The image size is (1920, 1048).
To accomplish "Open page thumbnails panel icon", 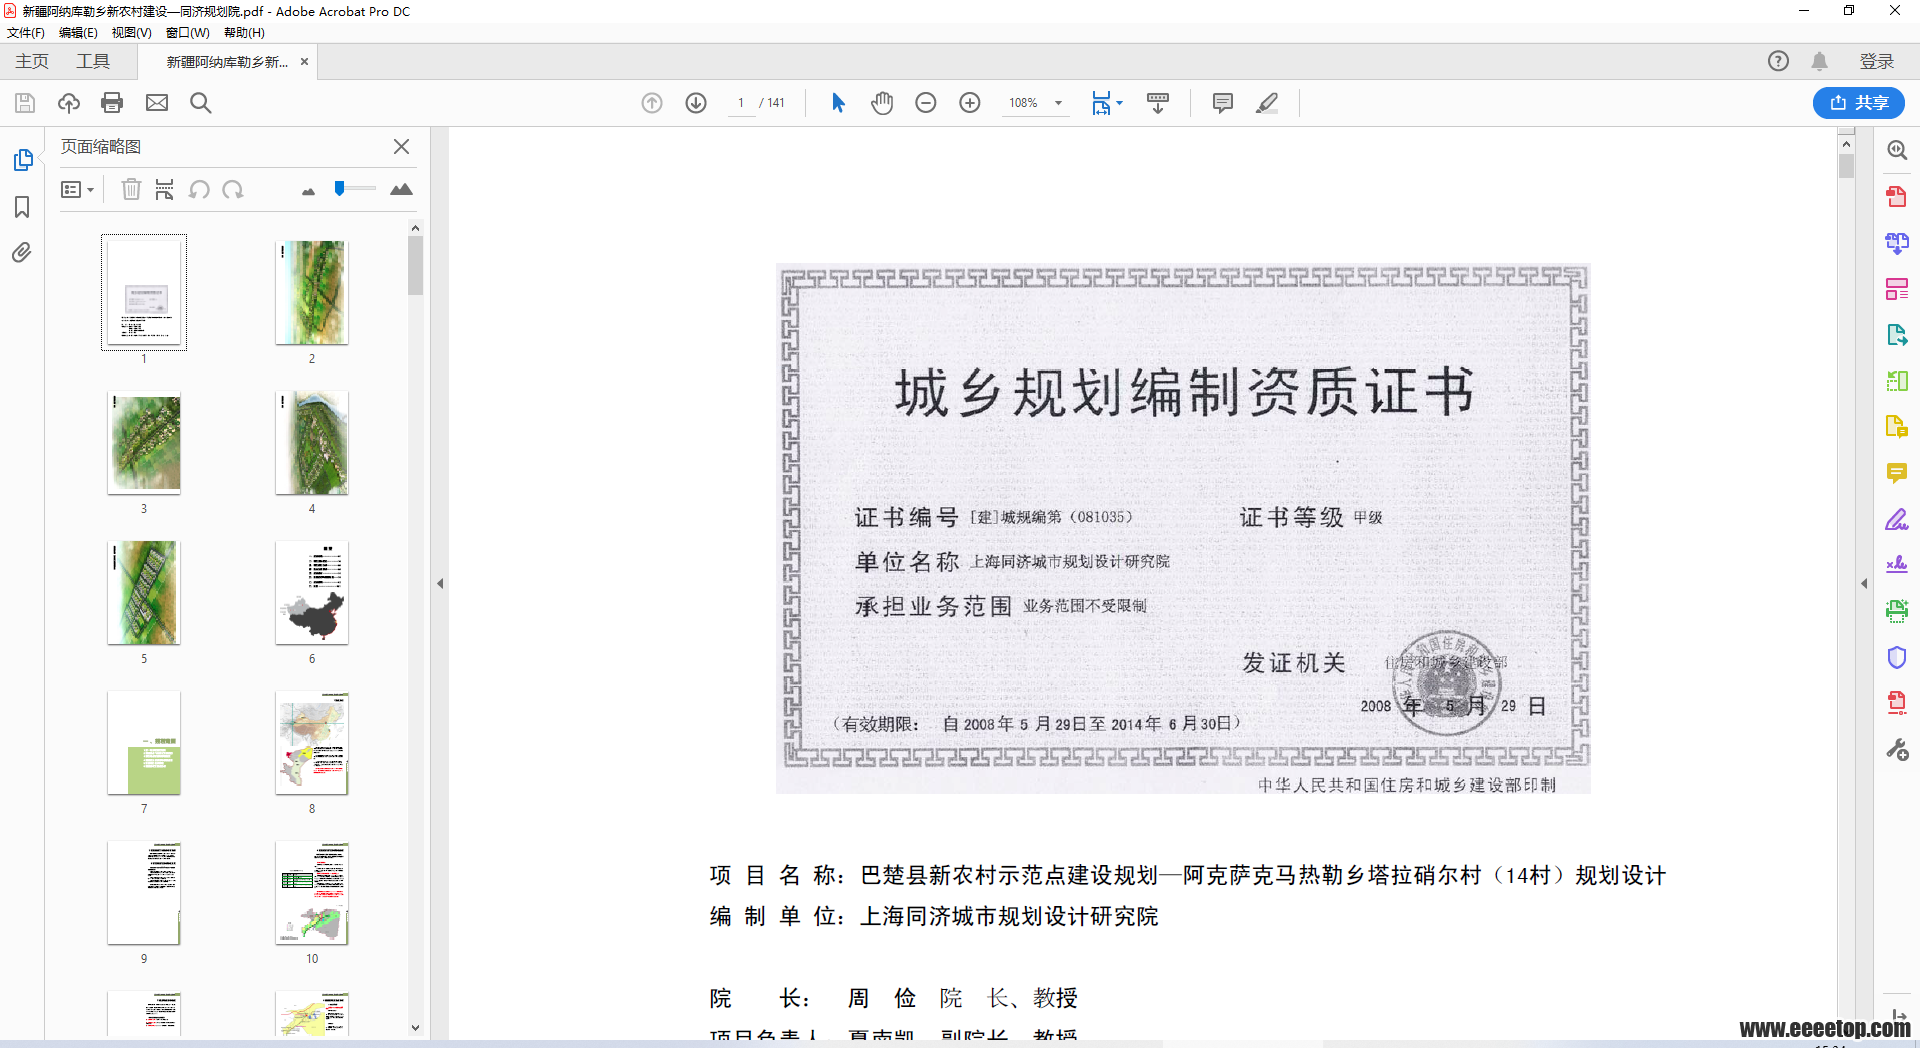I will (x=23, y=160).
